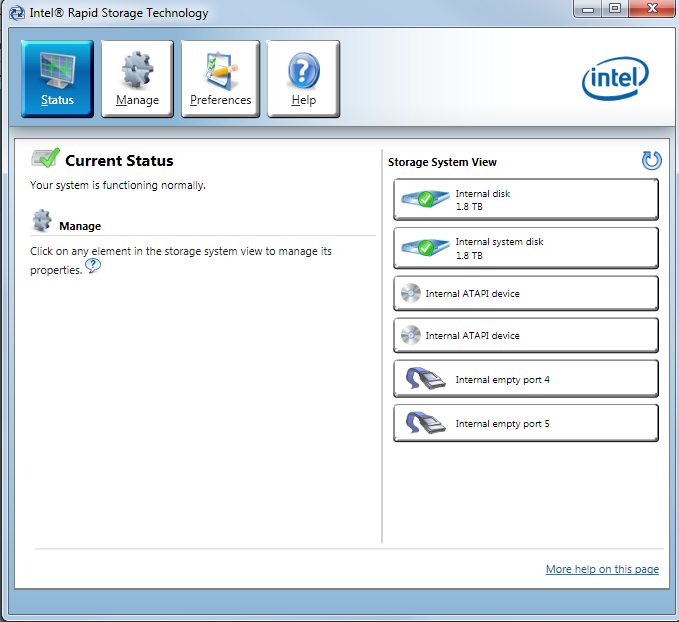Select Internal empty port 5
This screenshot has height=622, width=679.
coord(526,423)
